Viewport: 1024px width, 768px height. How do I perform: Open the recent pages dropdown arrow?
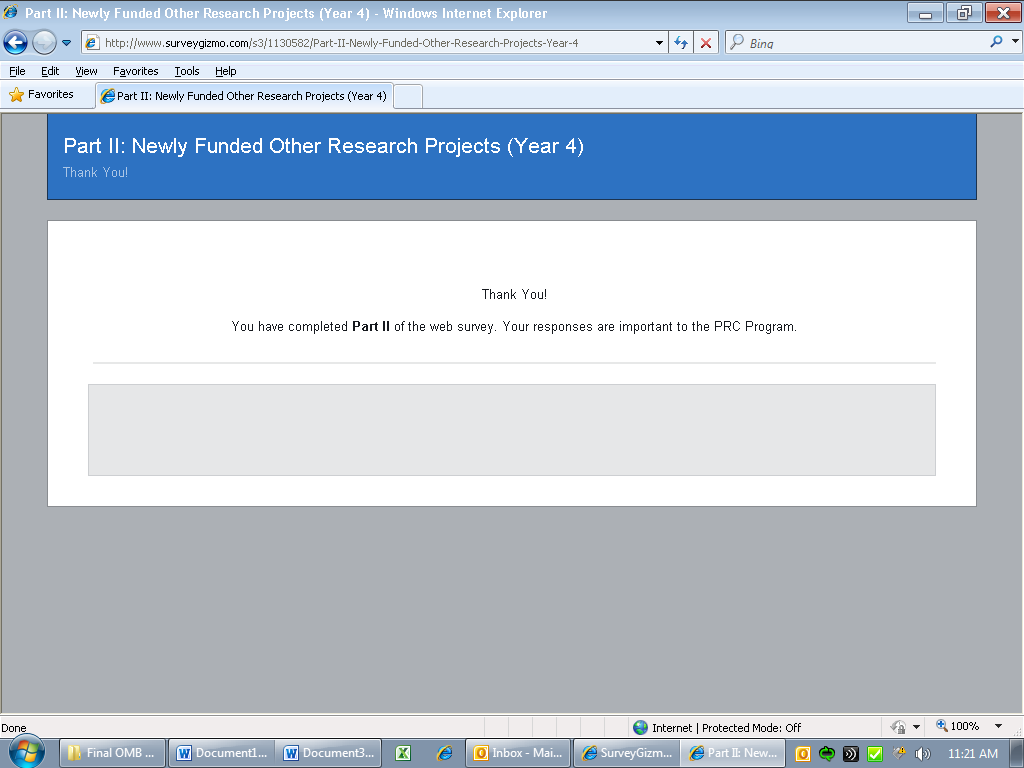[67, 43]
